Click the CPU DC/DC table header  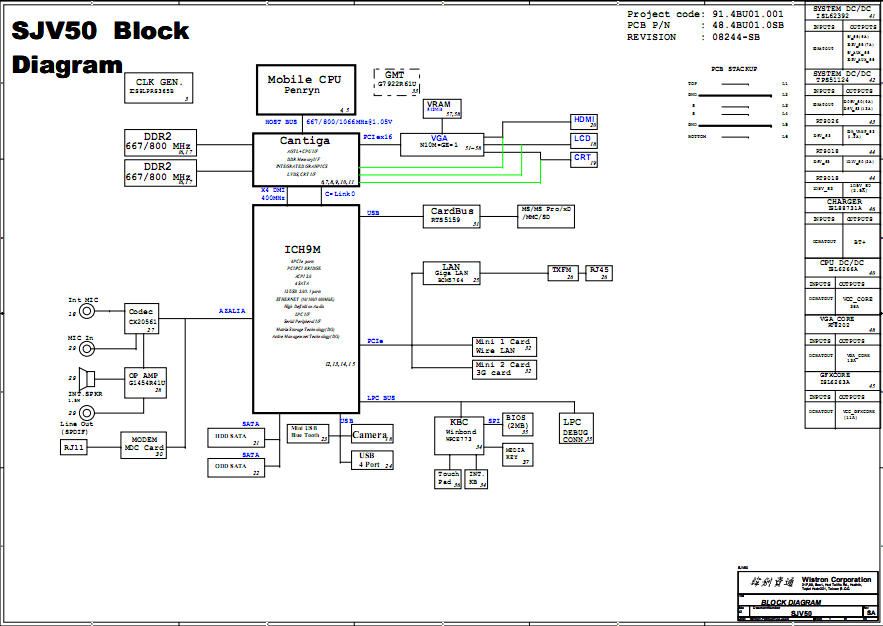tap(842, 266)
